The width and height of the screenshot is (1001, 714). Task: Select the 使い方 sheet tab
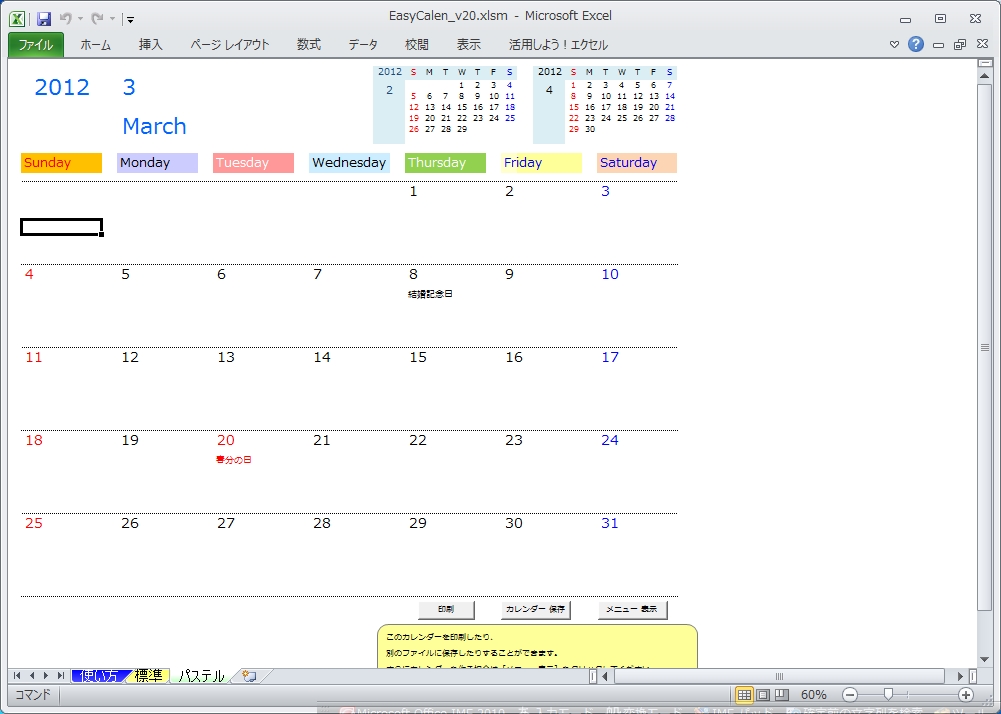click(100, 676)
